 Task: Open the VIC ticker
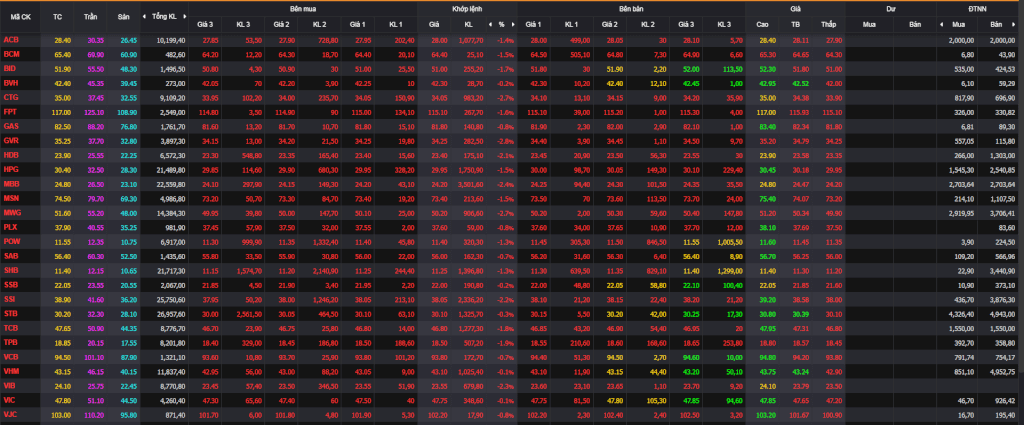tap(9, 400)
